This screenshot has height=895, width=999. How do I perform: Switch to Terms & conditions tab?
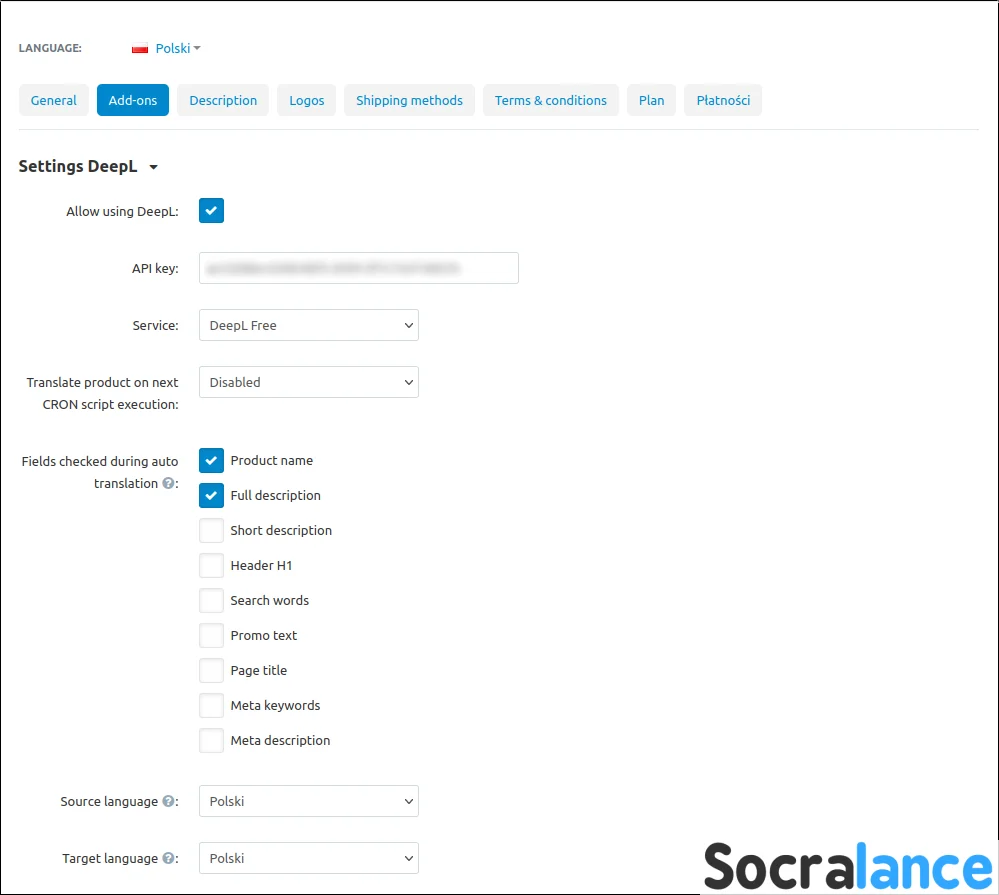[x=550, y=100]
